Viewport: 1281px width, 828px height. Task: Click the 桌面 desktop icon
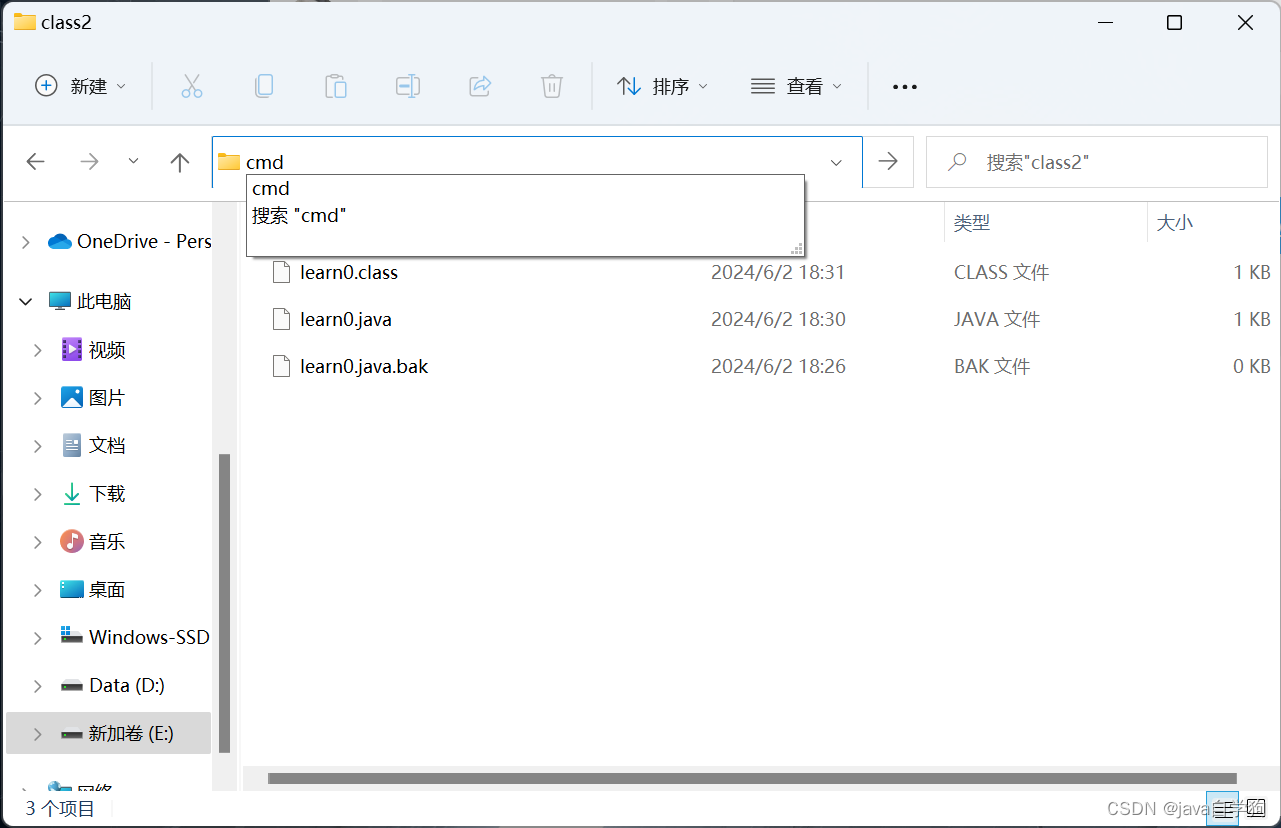coord(72,589)
